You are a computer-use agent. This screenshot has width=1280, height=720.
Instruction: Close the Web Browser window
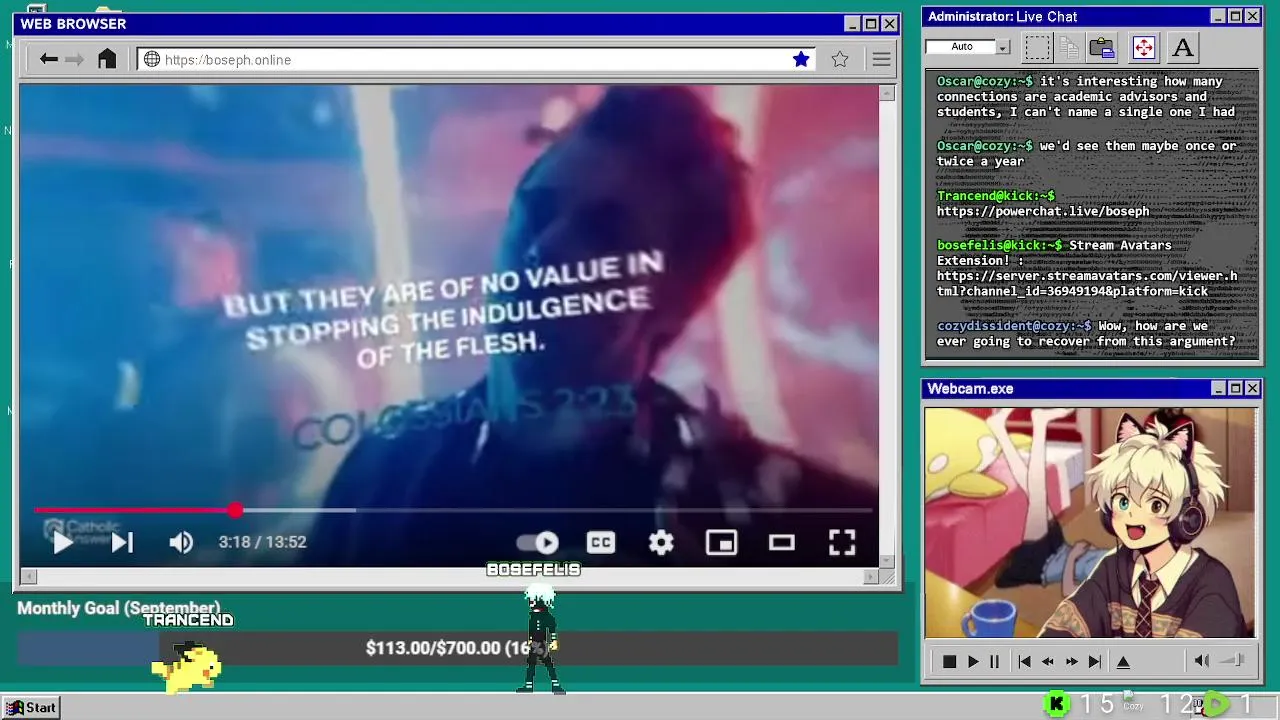(889, 23)
